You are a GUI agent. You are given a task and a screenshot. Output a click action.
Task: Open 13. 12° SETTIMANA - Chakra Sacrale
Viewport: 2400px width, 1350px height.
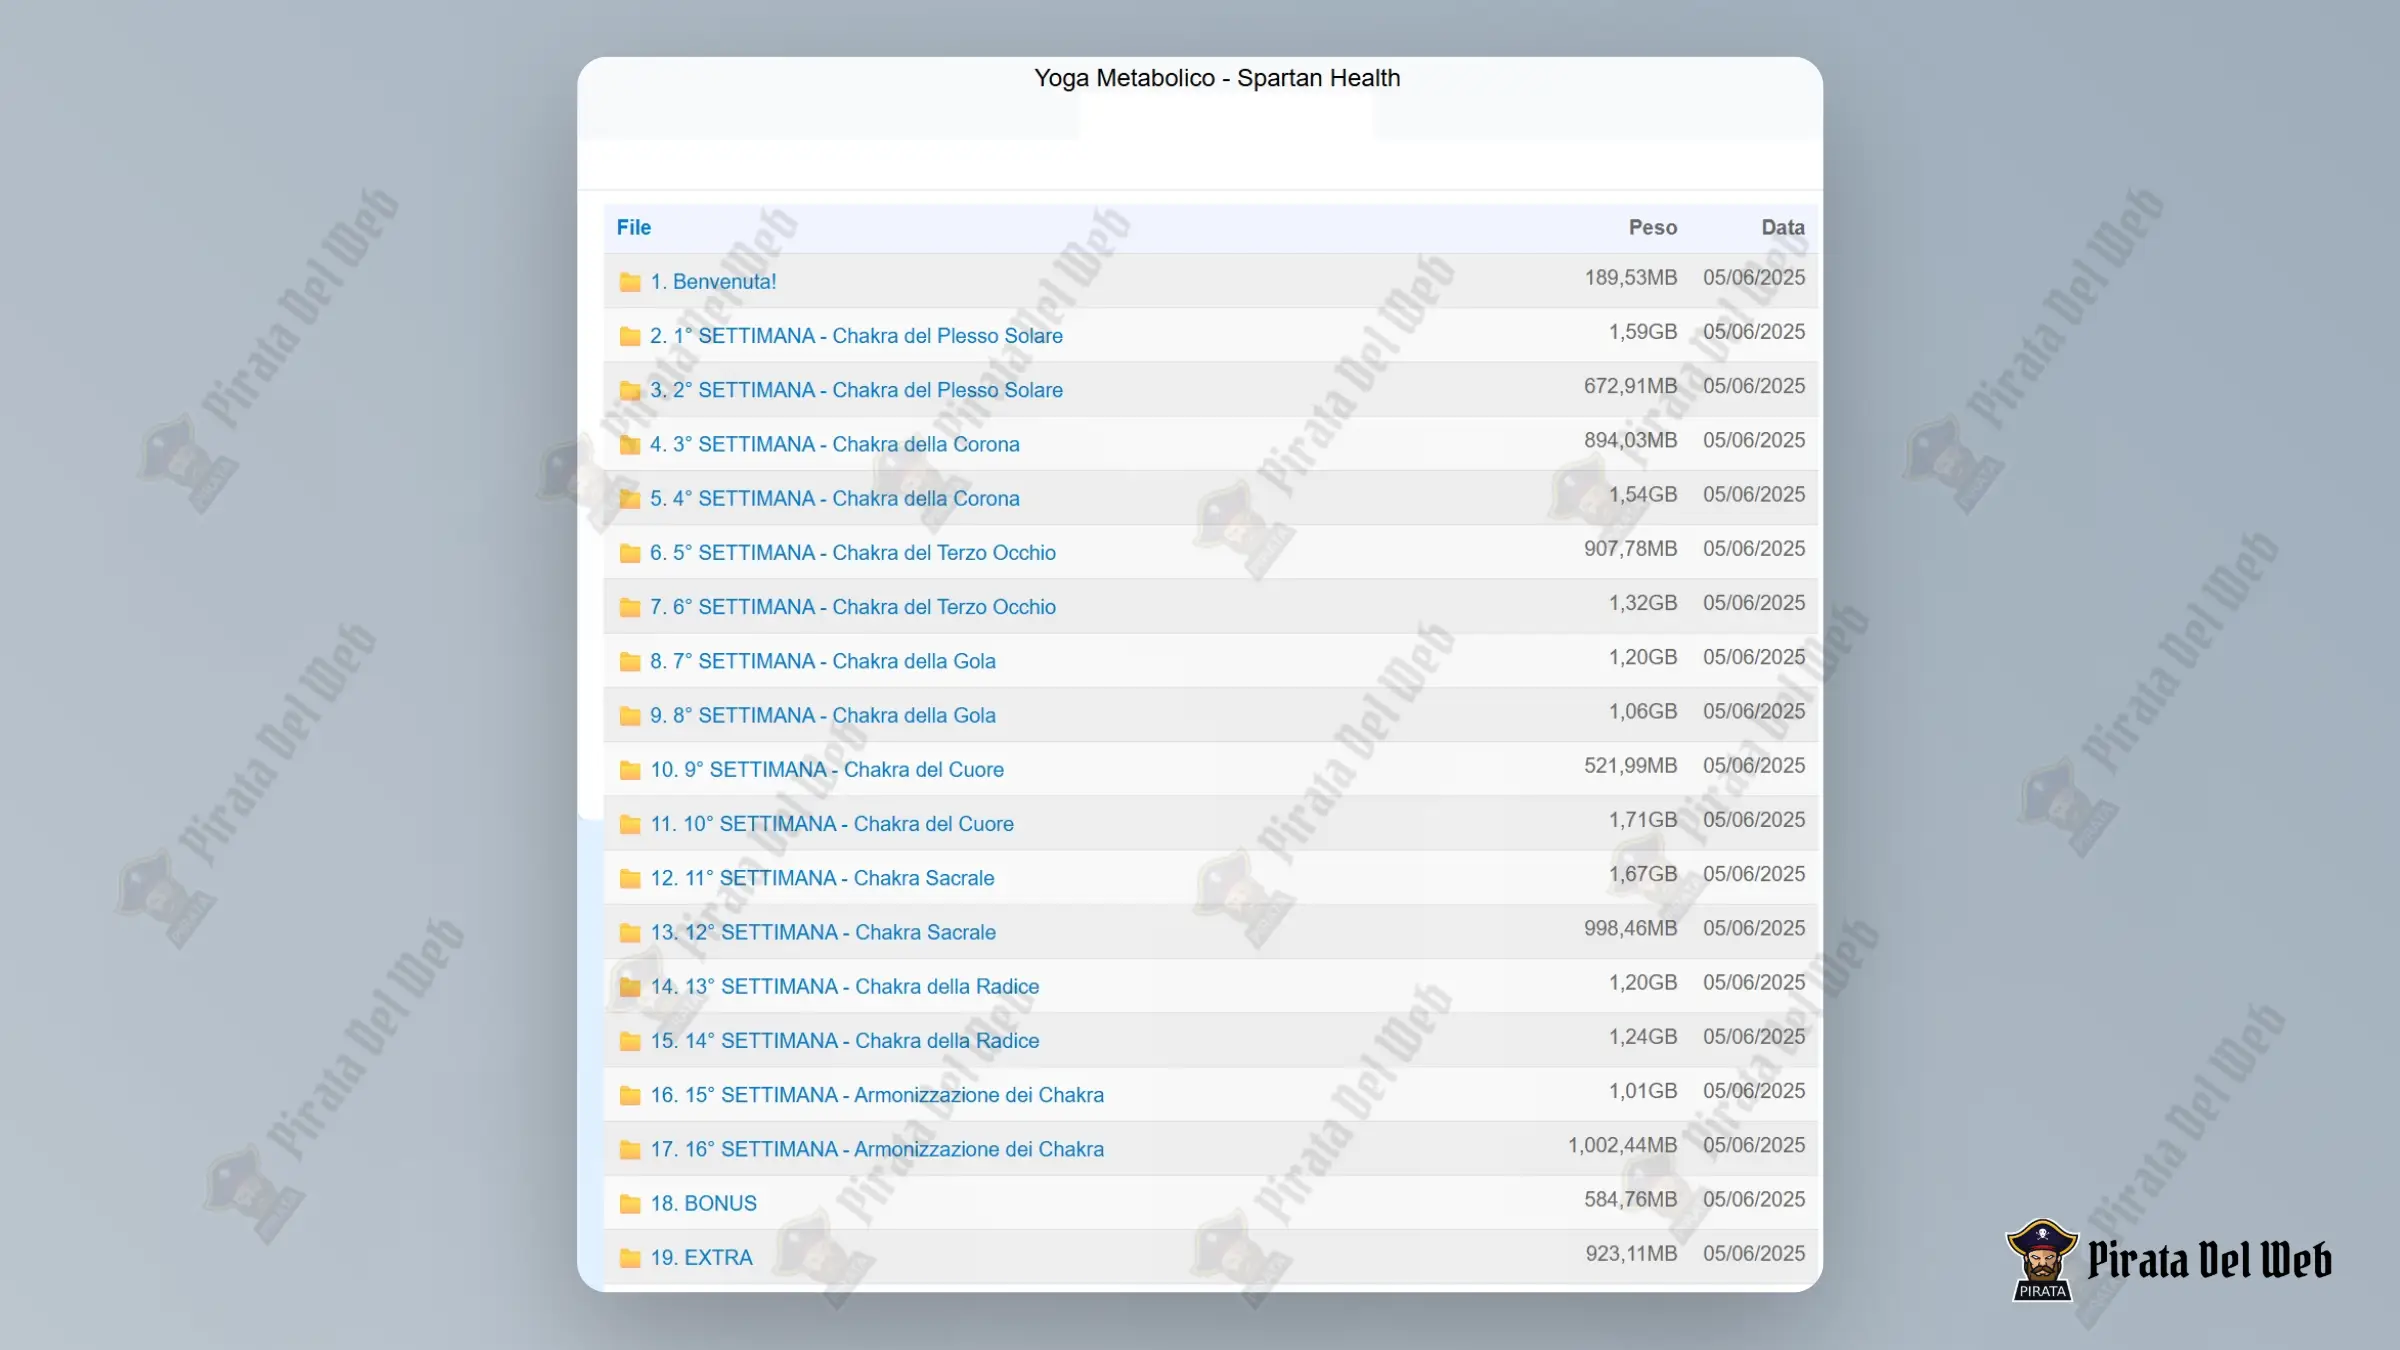(823, 932)
